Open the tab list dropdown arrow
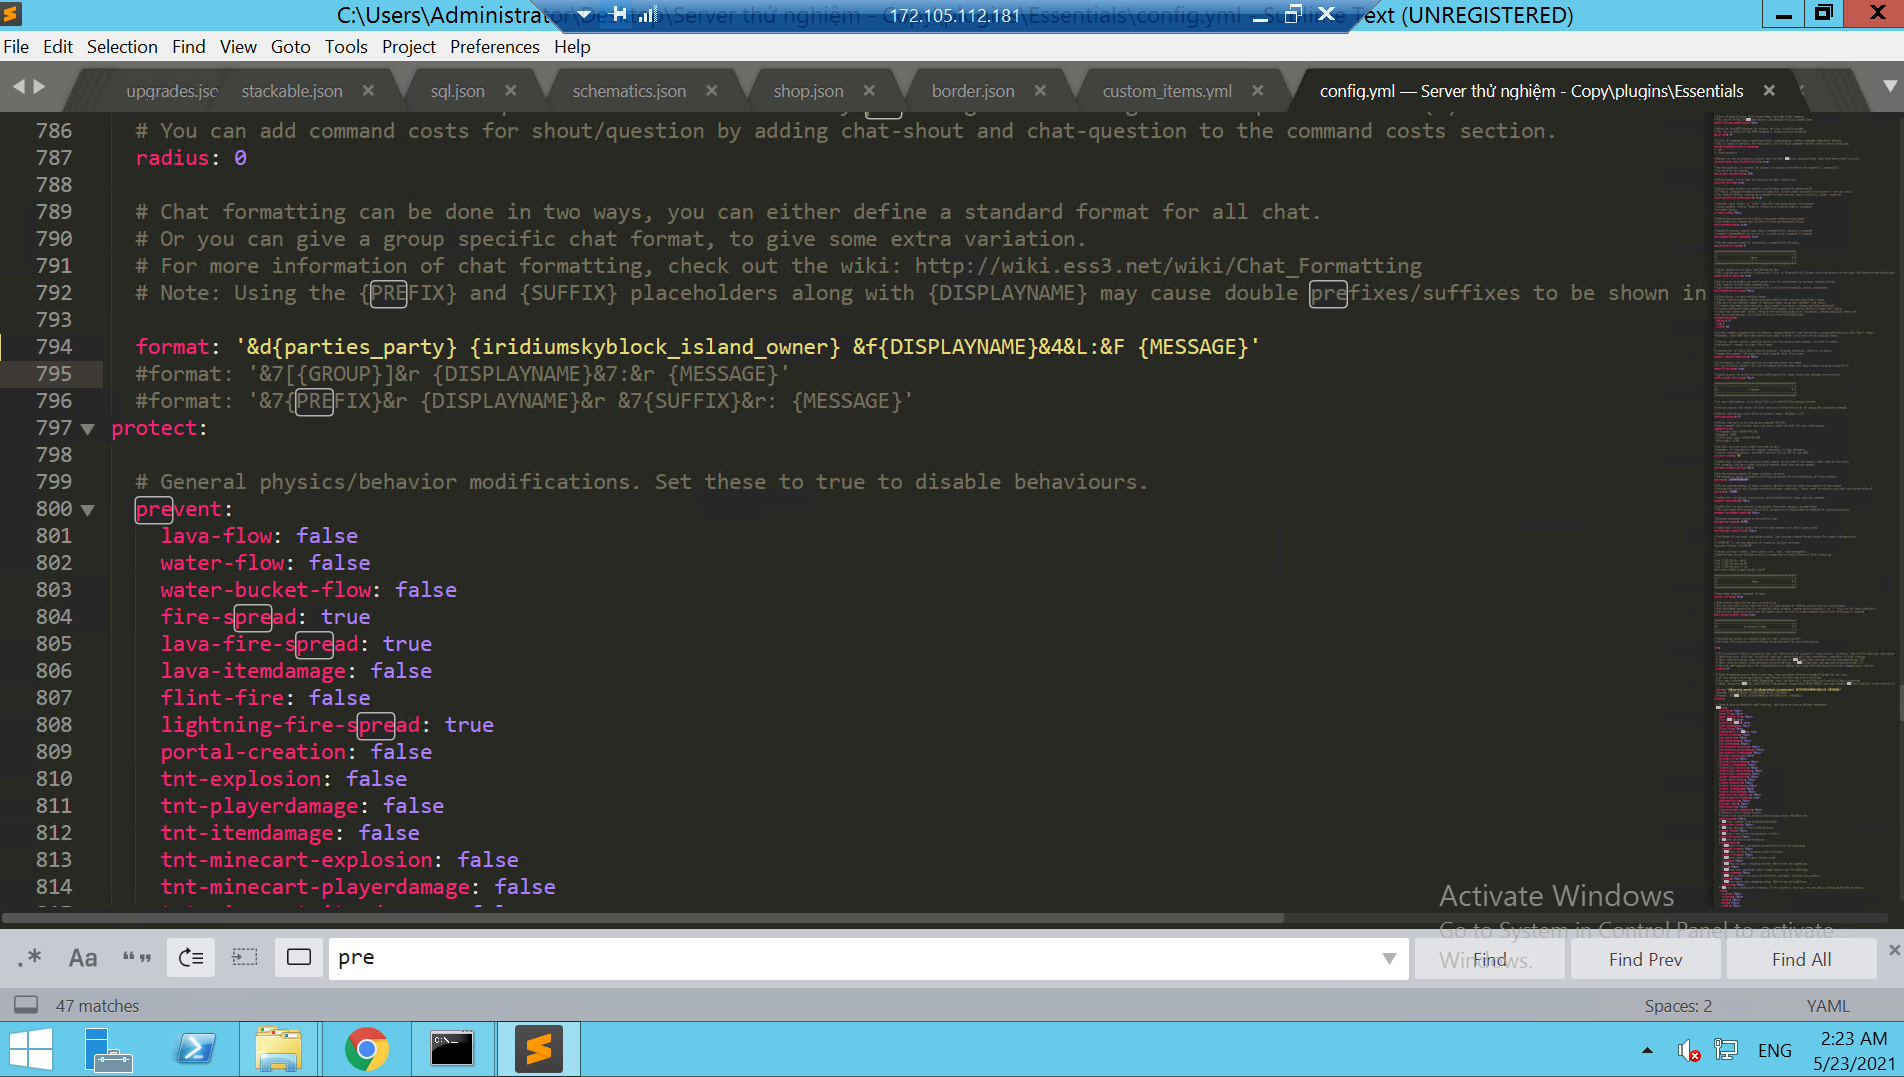The image size is (1904, 1077). (1889, 87)
